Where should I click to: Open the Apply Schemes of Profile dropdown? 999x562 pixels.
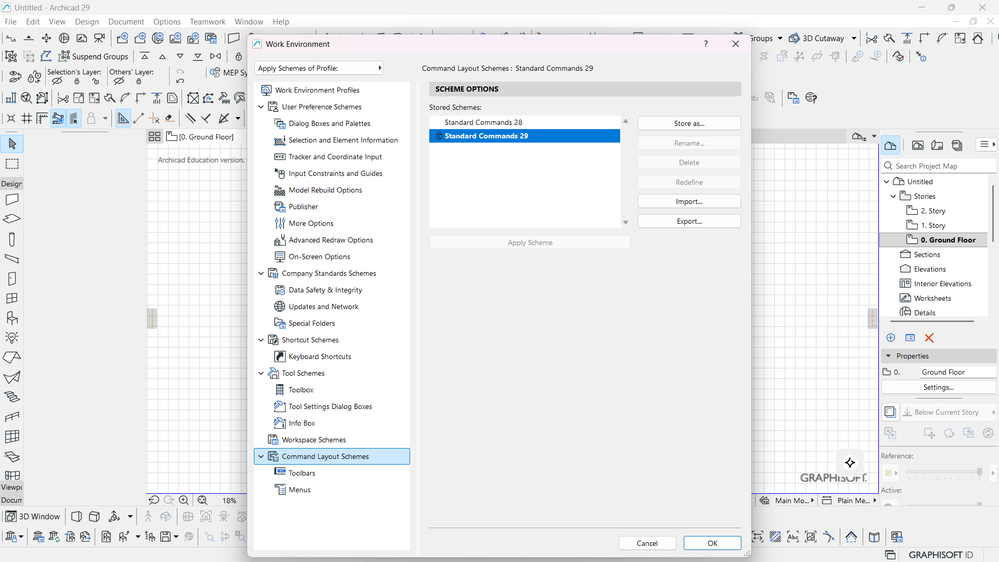319,68
